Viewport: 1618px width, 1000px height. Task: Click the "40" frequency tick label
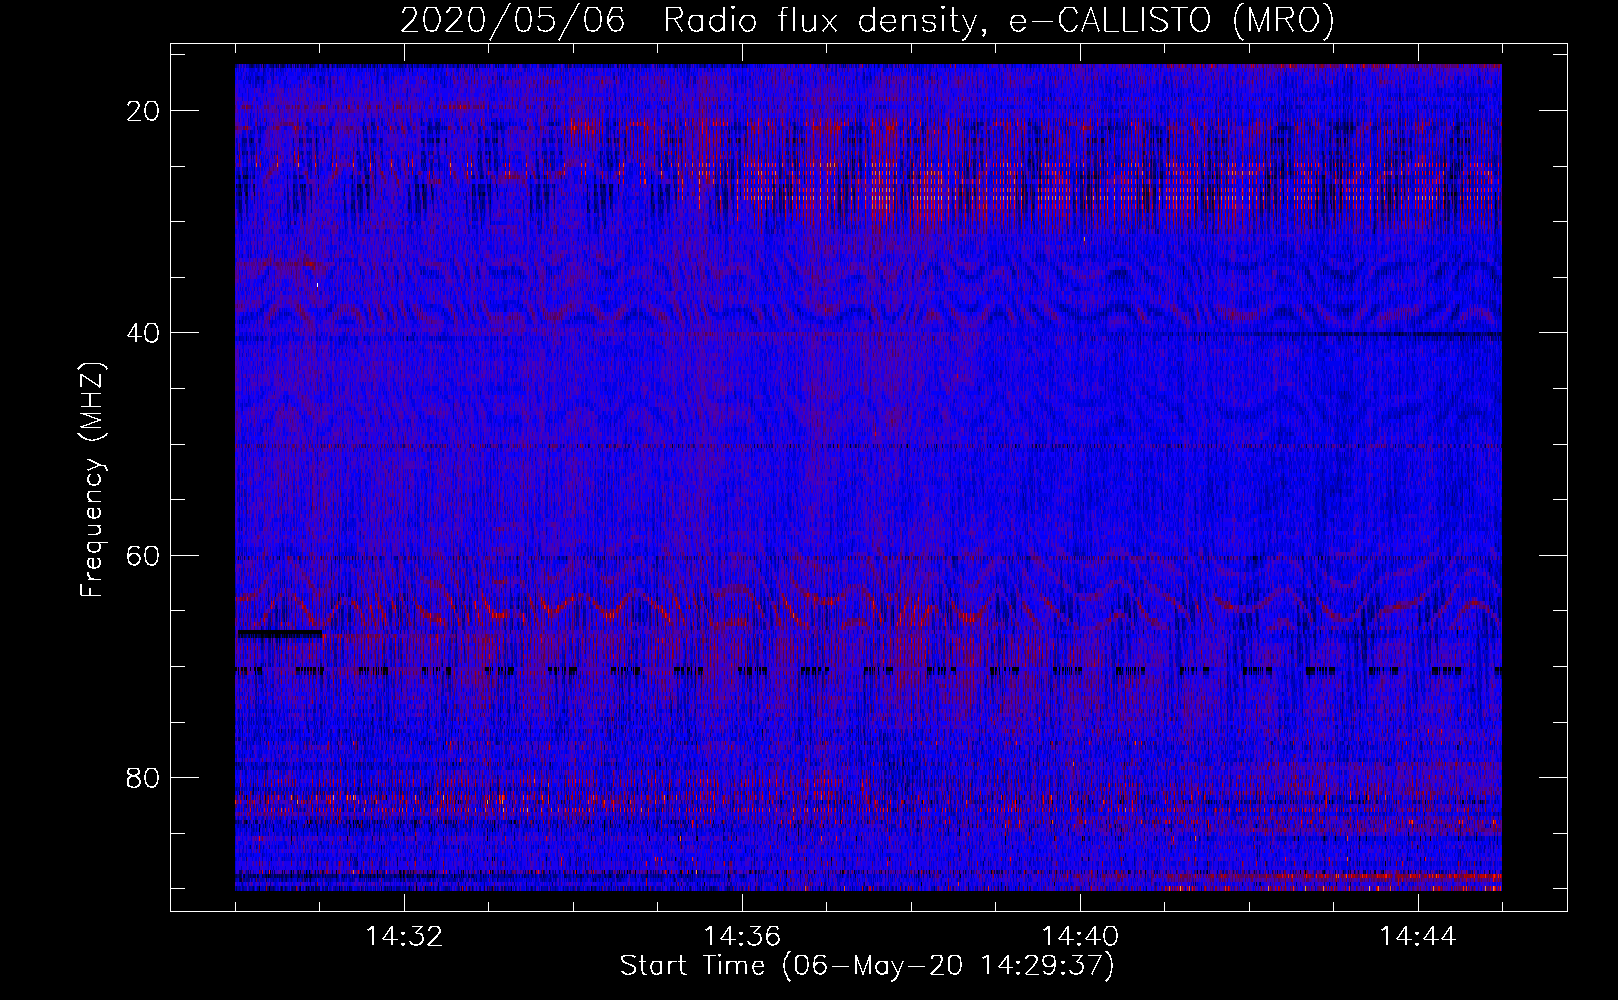tap(144, 333)
